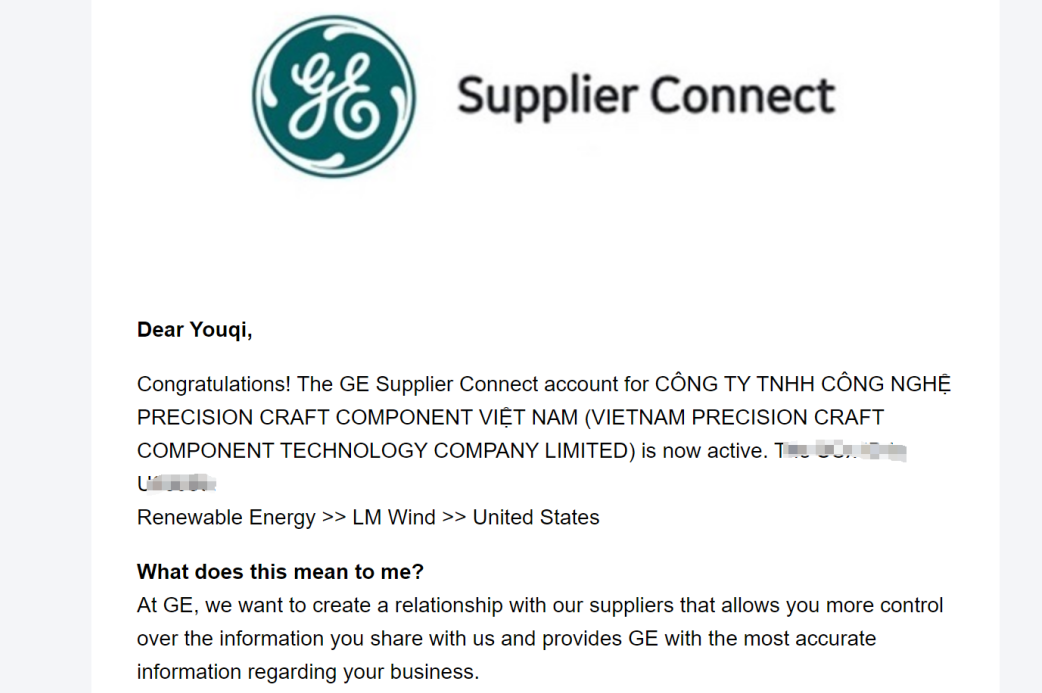Click ">>" separator after Renewable Energy
1042x693 pixels.
point(333,518)
